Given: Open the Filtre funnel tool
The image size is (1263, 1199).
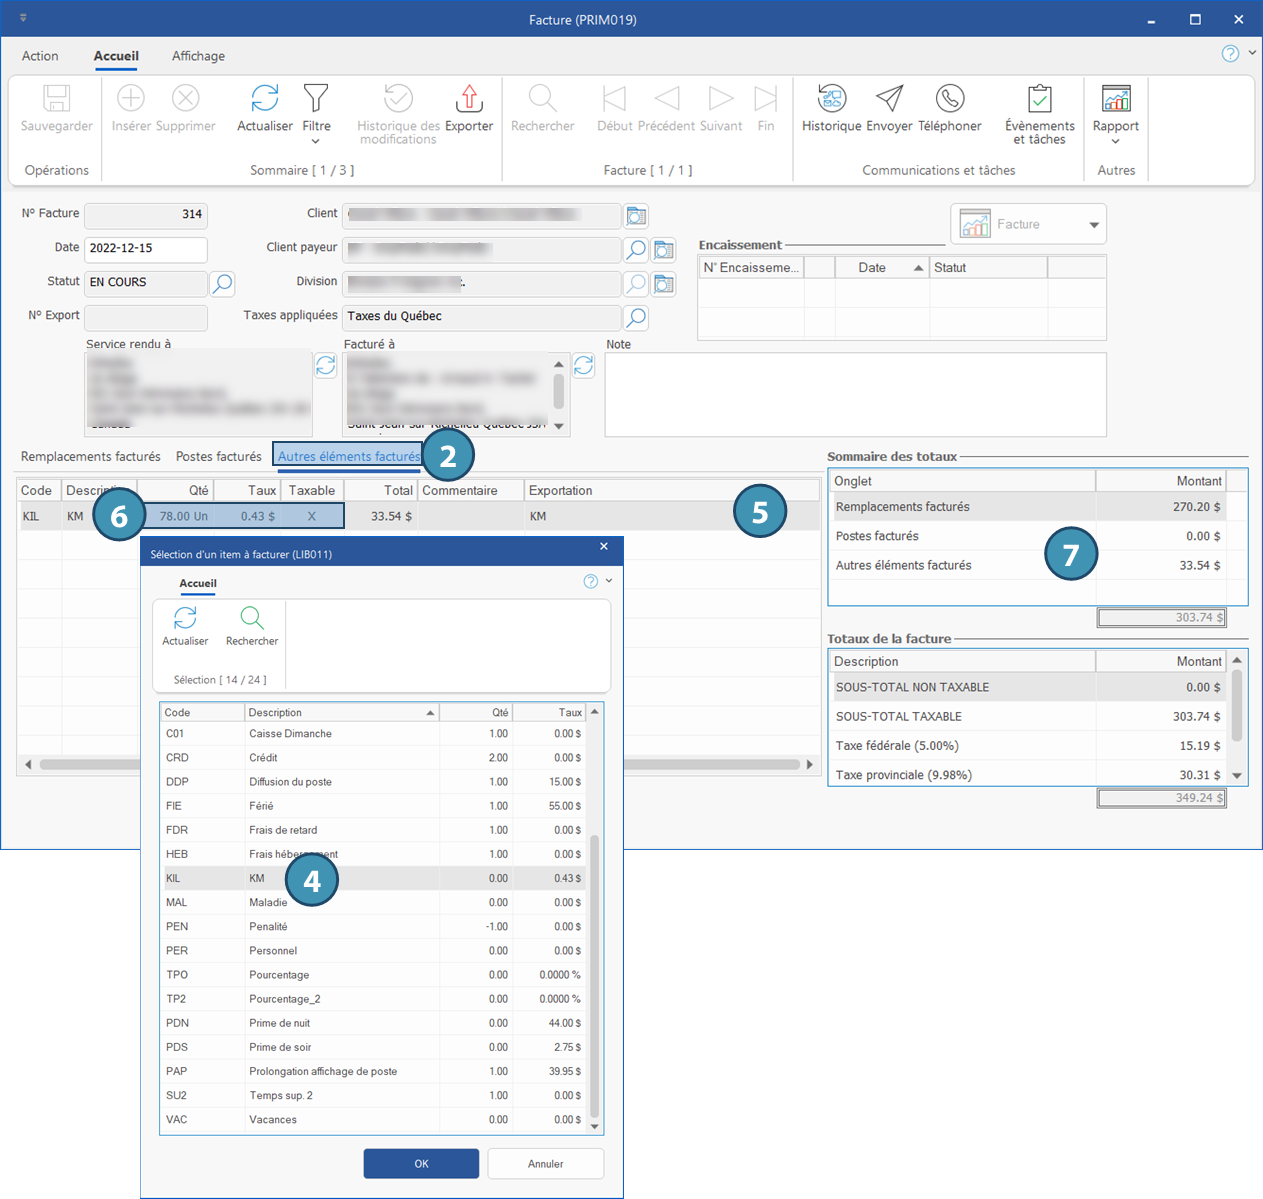Looking at the screenshot, I should 316,99.
